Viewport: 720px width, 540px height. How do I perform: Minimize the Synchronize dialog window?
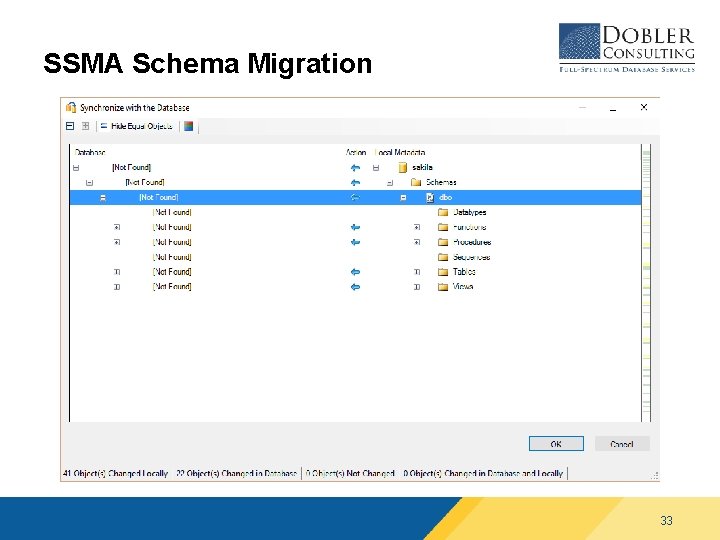(x=583, y=107)
